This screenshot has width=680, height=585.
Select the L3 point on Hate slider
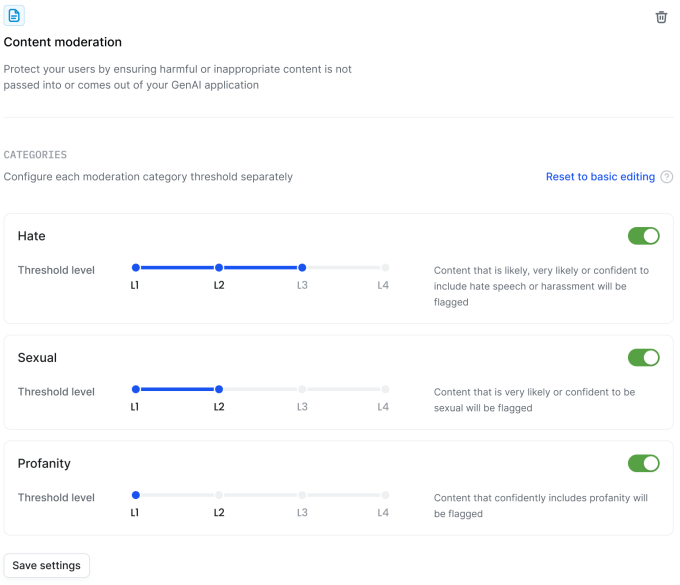(x=302, y=268)
